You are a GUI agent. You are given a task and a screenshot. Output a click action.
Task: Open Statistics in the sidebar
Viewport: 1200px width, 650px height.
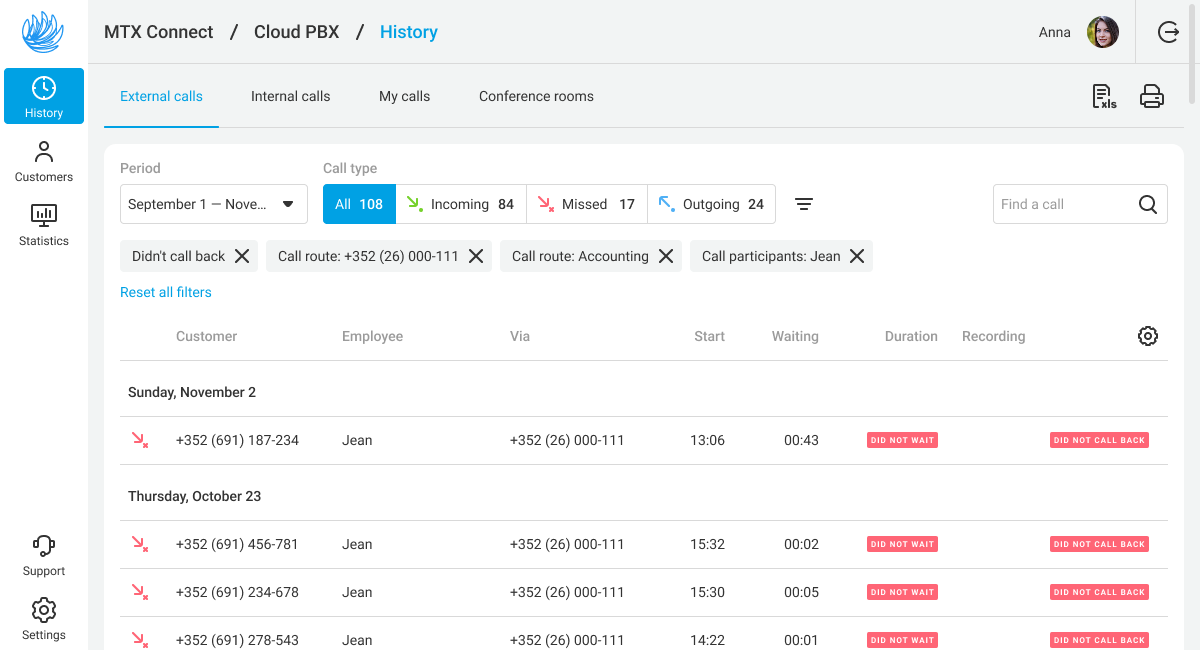[x=44, y=225]
